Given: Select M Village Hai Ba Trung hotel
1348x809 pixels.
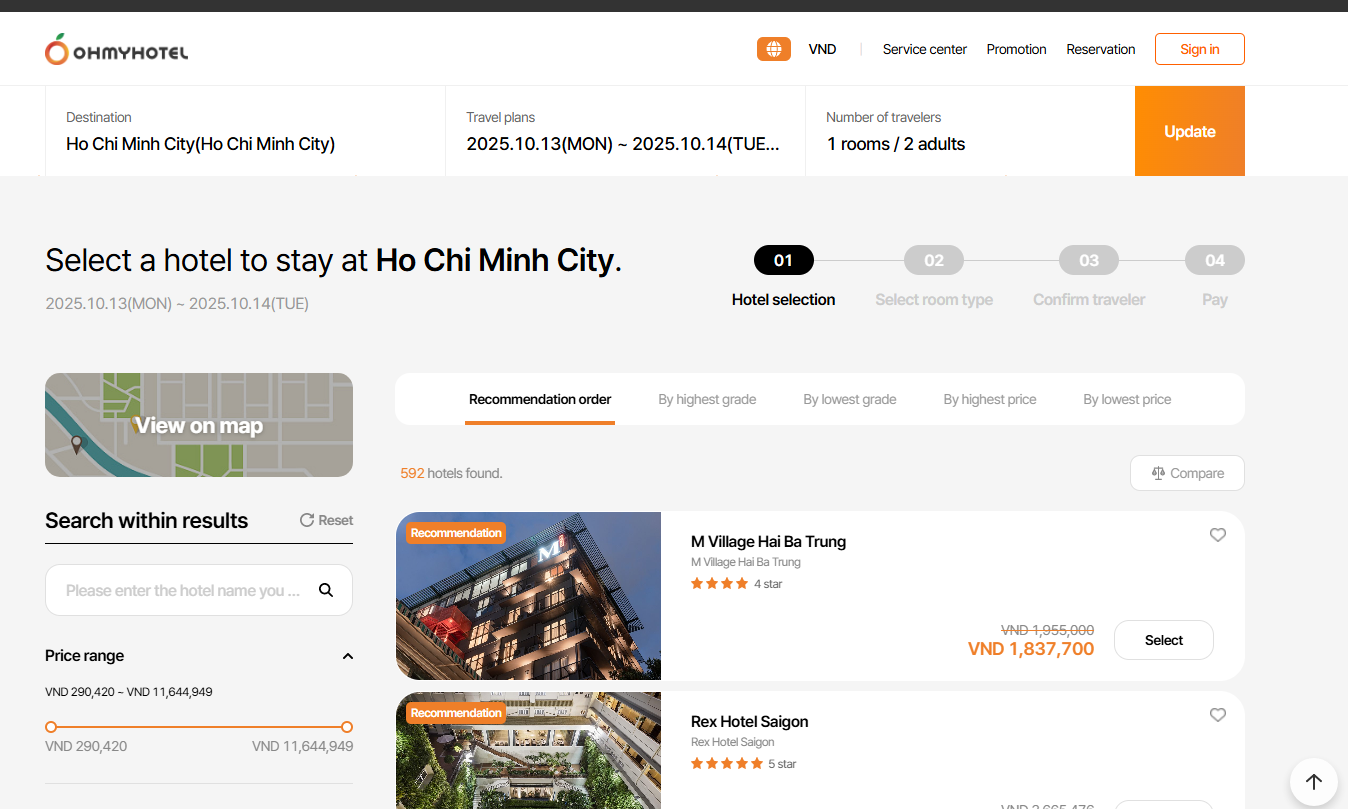Looking at the screenshot, I should pos(1164,640).
